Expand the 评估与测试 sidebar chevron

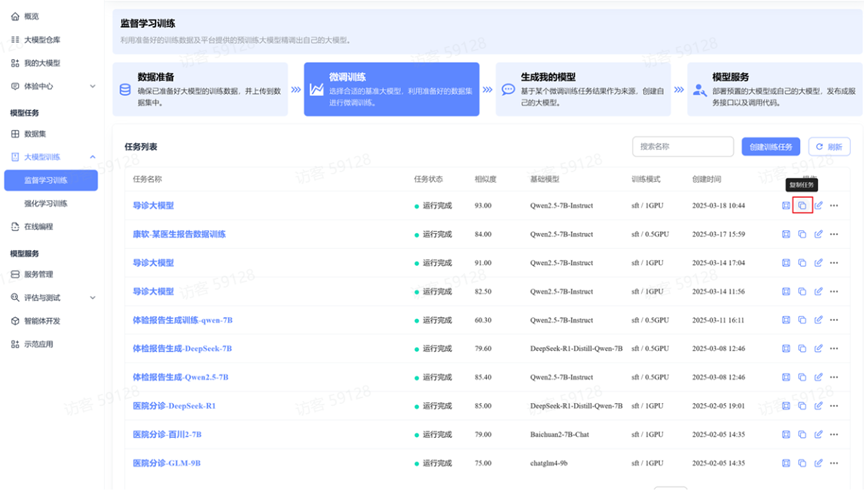[x=93, y=298]
